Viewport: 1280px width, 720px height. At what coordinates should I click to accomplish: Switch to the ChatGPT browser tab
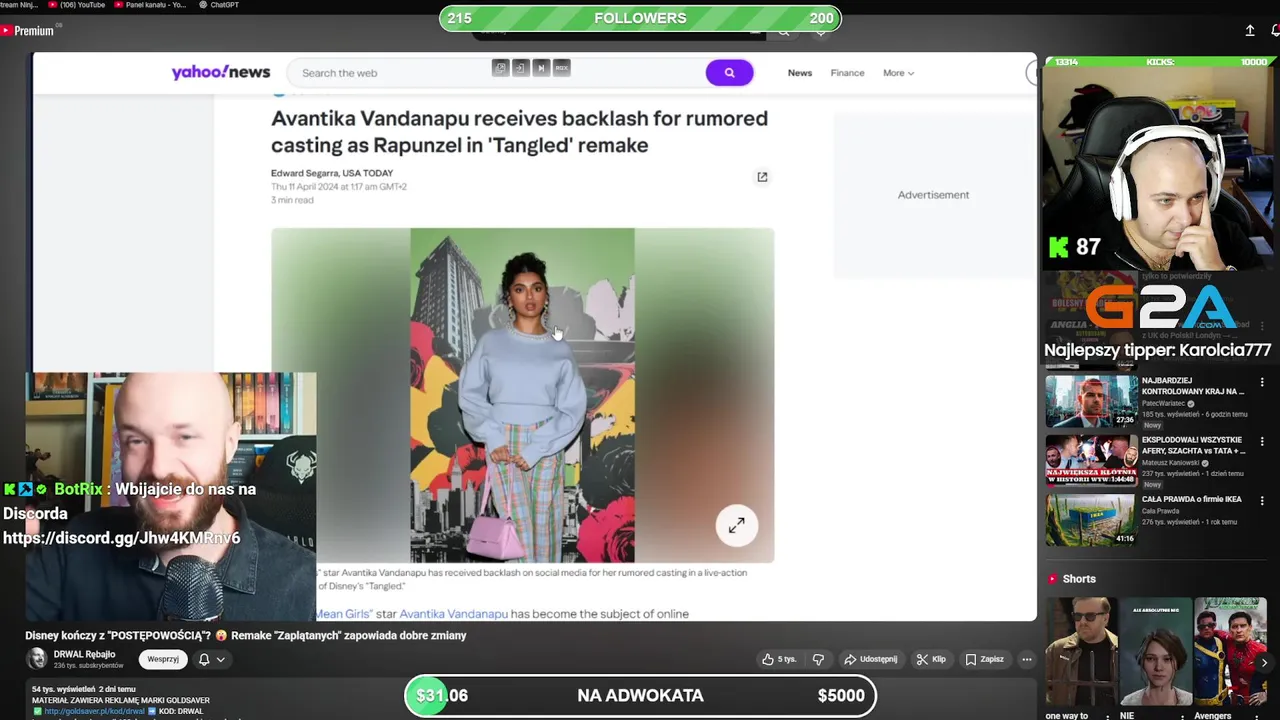pyautogui.click(x=219, y=5)
